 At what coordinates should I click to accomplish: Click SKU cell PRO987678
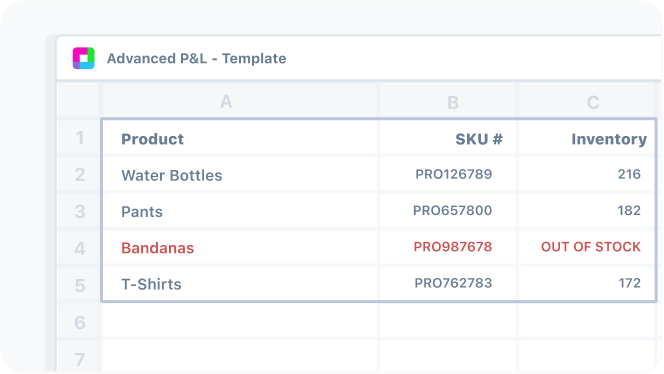(448, 247)
